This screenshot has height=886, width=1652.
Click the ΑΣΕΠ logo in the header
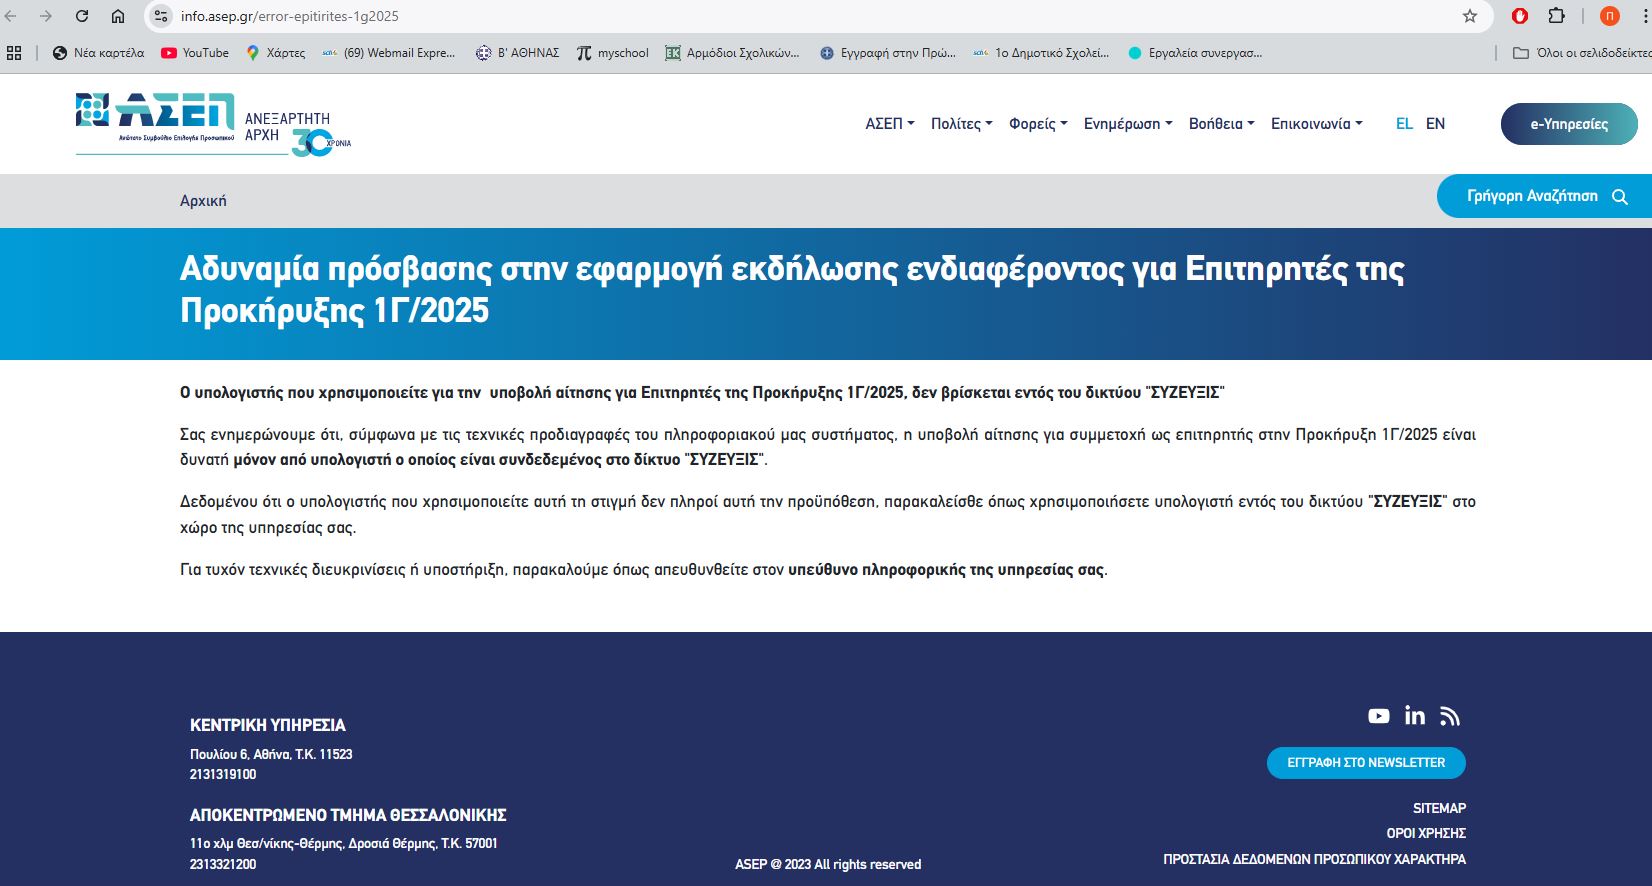coord(214,124)
